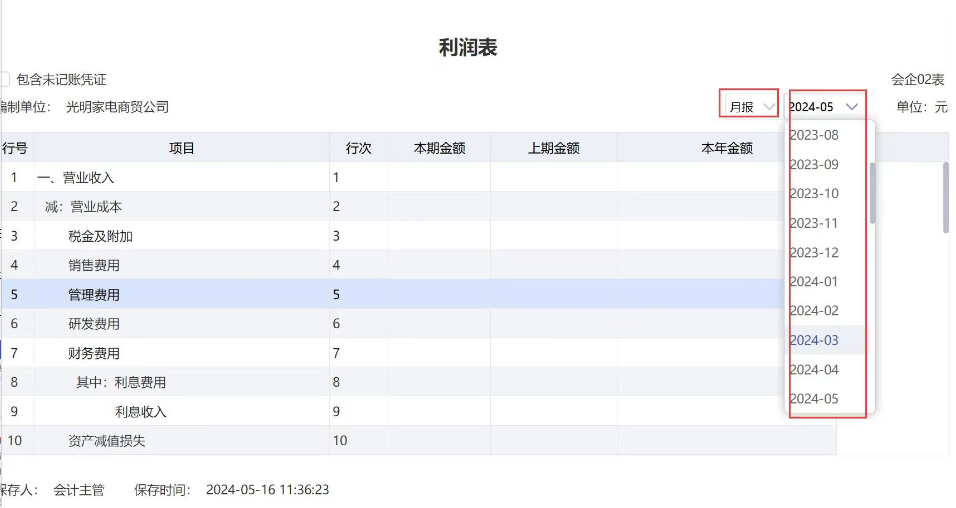
Task: Choose 2024-04 from the period list
Action: pos(814,370)
